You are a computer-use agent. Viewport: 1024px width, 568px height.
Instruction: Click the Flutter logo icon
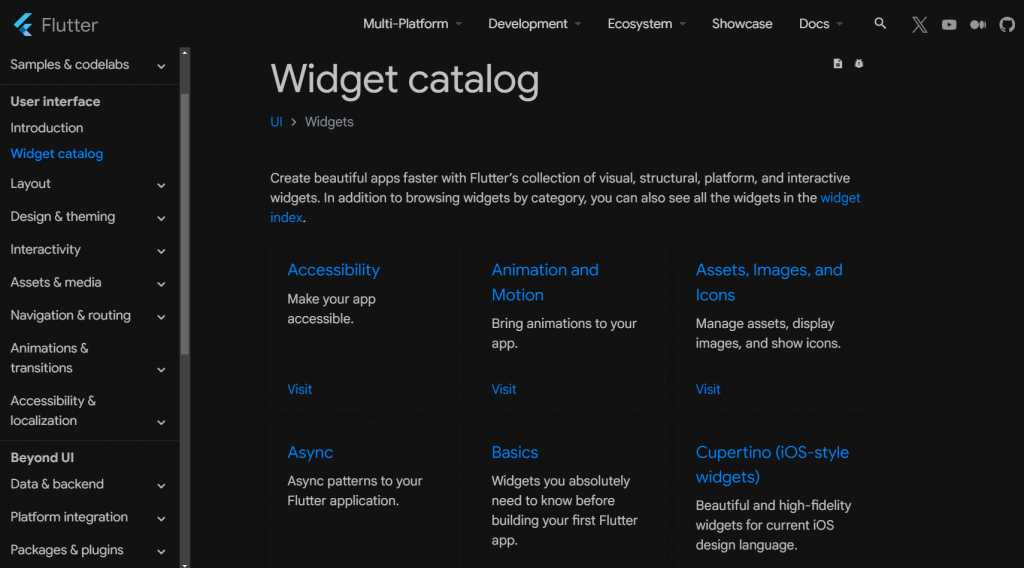coord(24,25)
